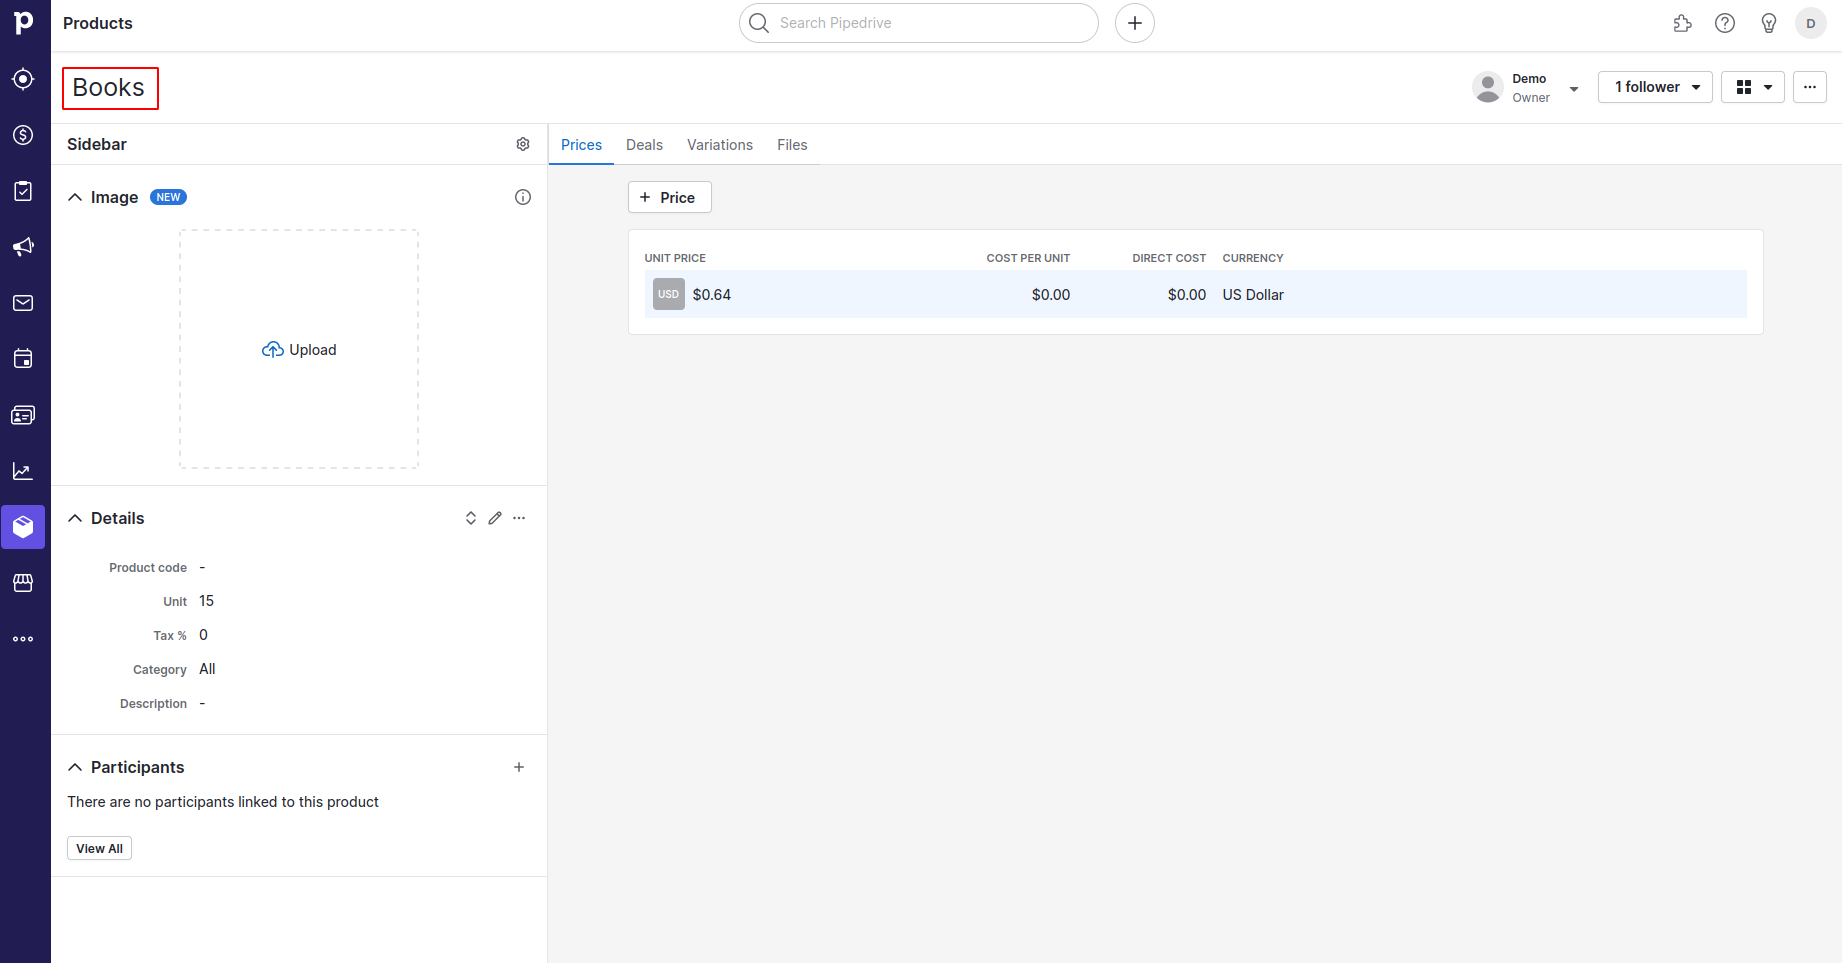Open the Marketplace storefront icon
Viewport: 1842px width, 963px height.
[x=23, y=583]
